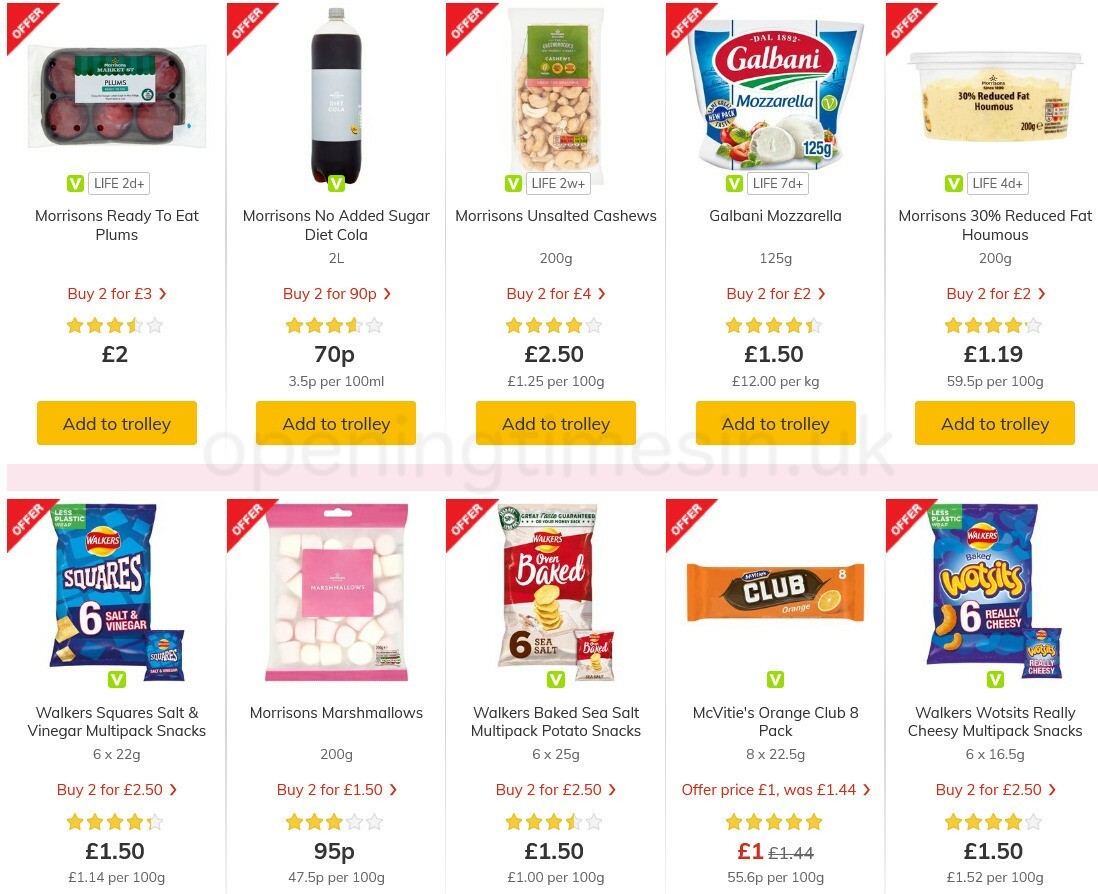Expand the Buy 2 for £3 plums offer chevron

click(163, 293)
